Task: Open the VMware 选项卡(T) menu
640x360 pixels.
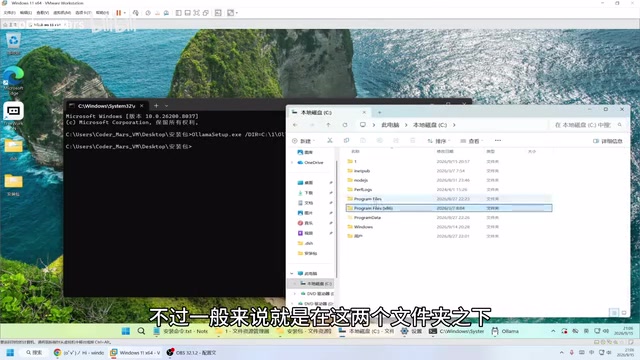Action: [83, 13]
